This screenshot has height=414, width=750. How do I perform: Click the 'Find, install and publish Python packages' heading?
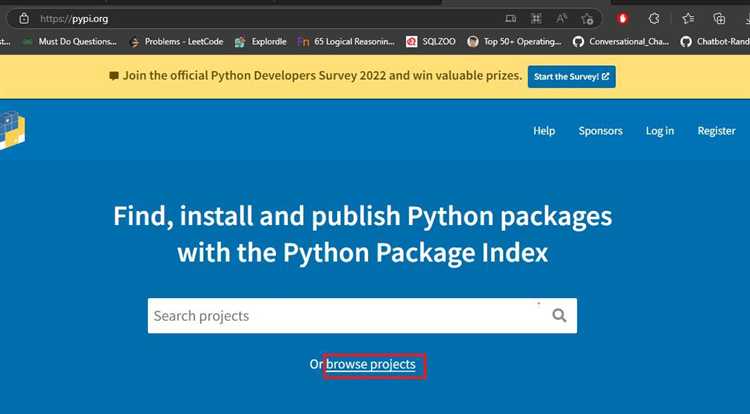(x=363, y=234)
